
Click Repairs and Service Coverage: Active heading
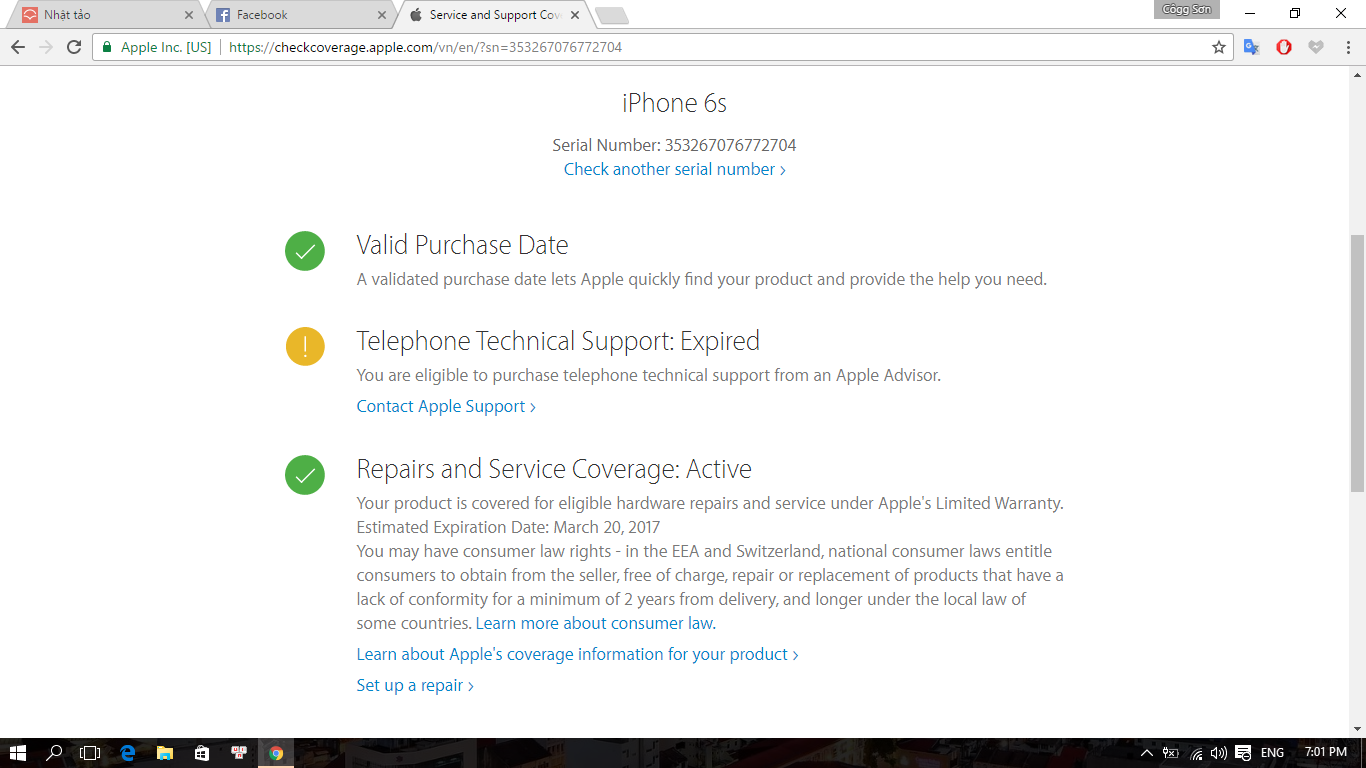(x=554, y=469)
